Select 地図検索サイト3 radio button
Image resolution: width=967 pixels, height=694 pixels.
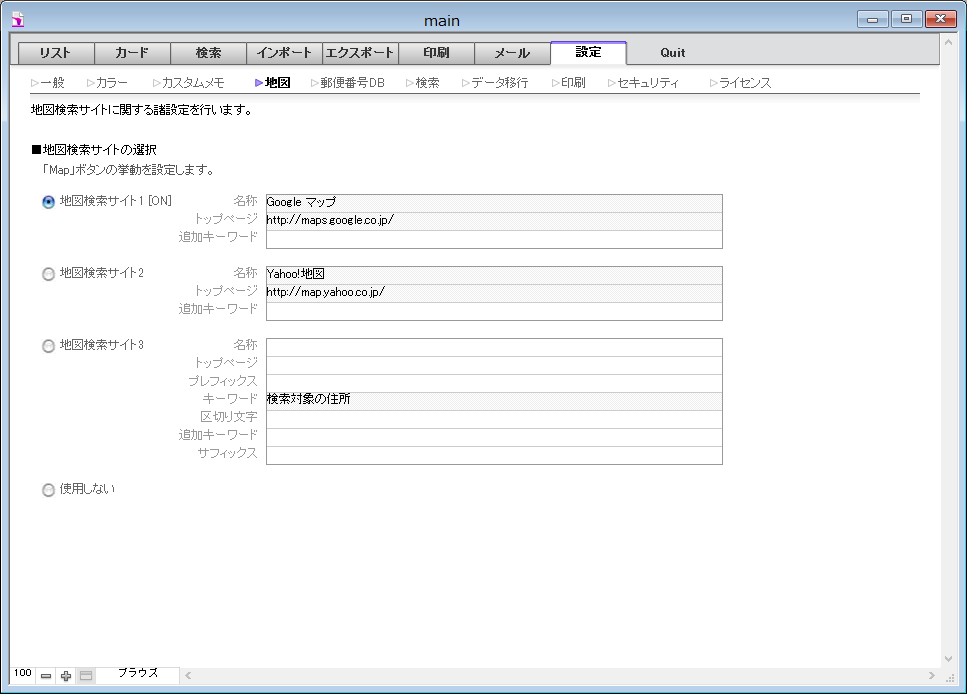(x=49, y=346)
